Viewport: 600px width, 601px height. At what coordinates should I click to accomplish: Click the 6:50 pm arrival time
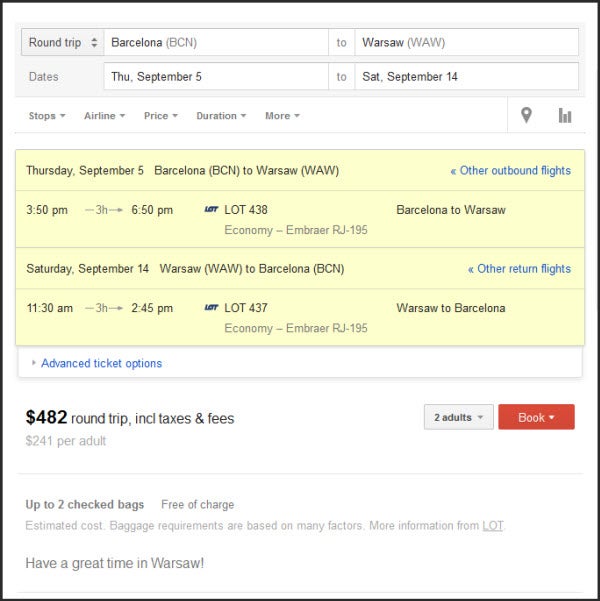point(152,210)
